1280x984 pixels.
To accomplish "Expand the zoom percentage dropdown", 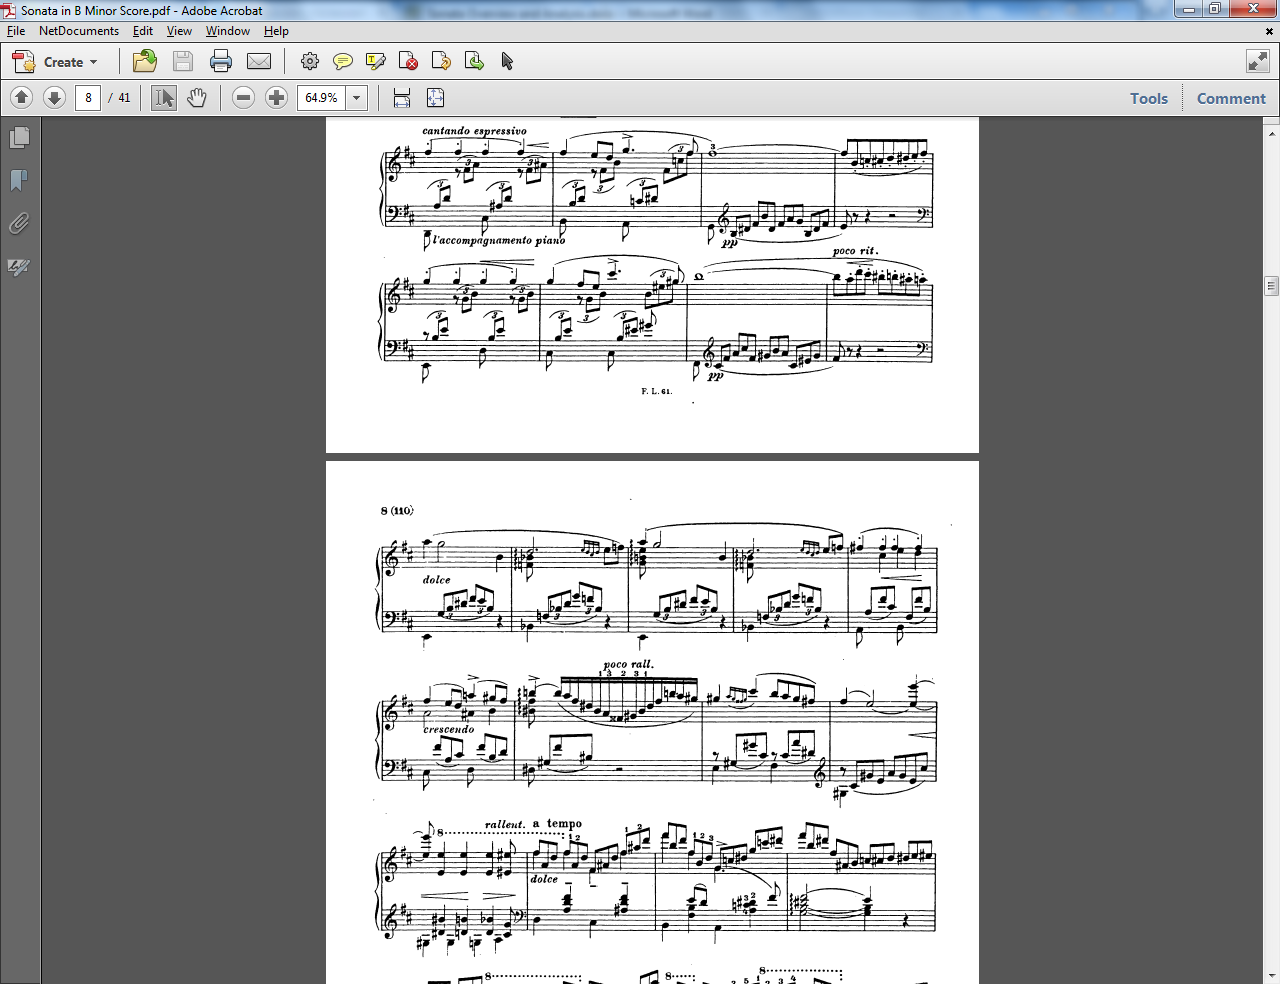I will pos(357,98).
